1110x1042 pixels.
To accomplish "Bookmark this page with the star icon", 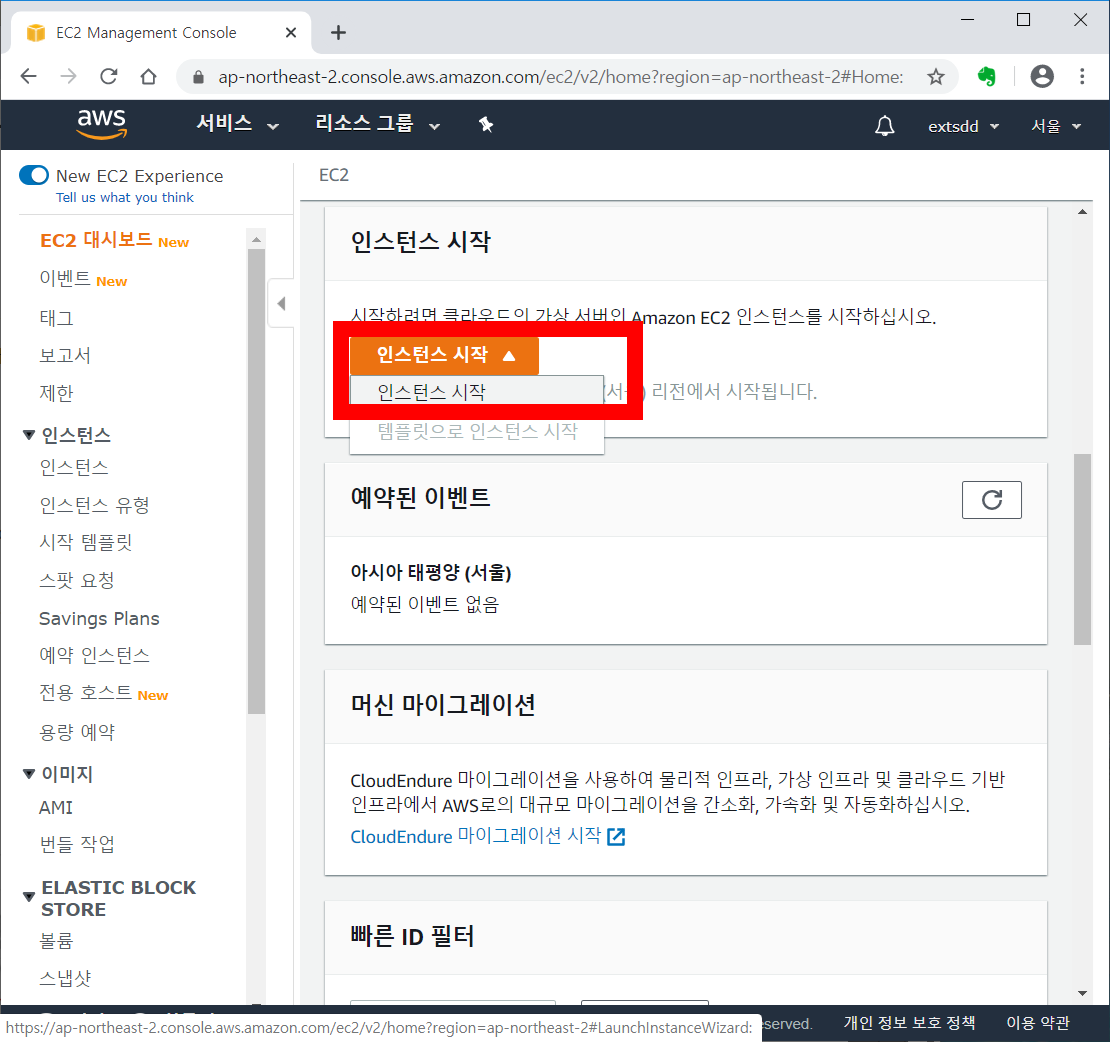I will pyautogui.click(x=936, y=76).
